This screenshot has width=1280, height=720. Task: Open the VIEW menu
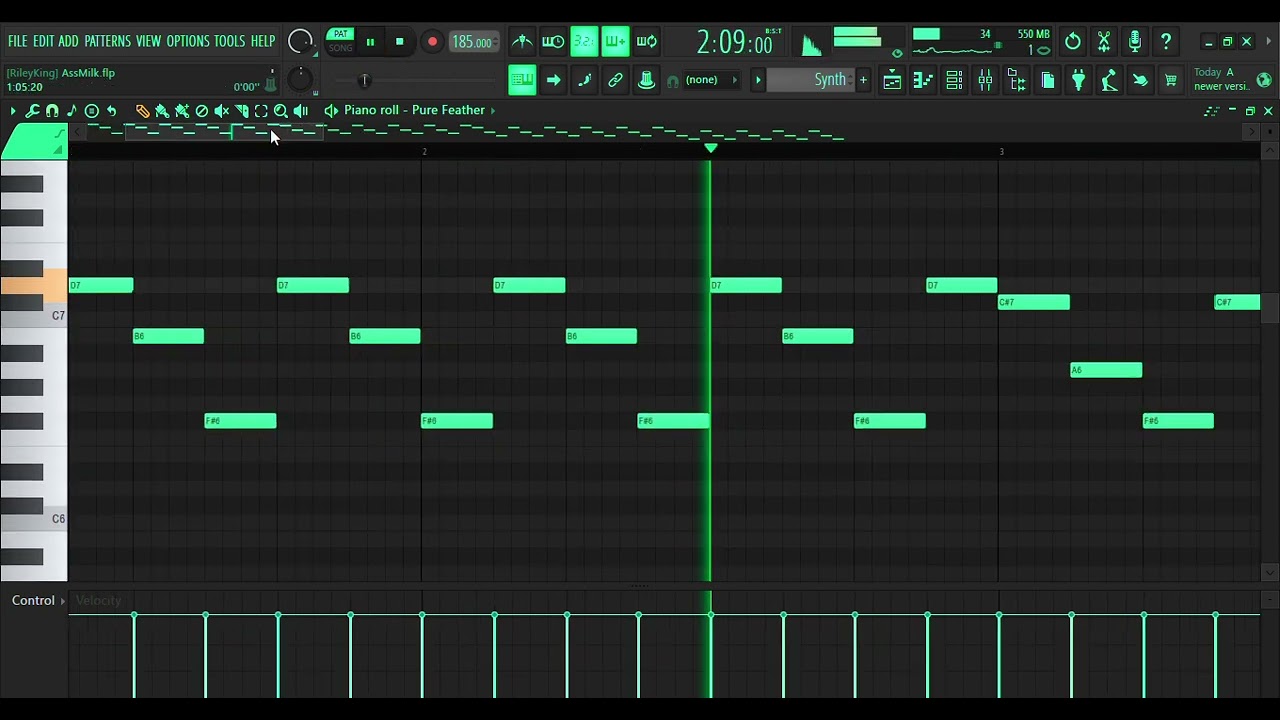click(148, 41)
